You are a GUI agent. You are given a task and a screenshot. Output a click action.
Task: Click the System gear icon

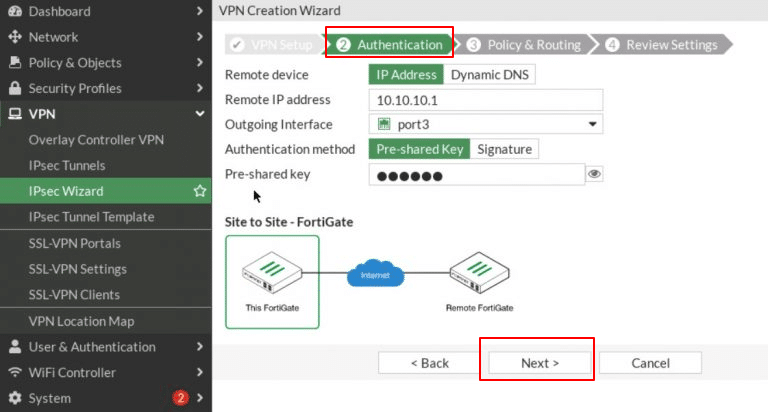pyautogui.click(x=15, y=398)
